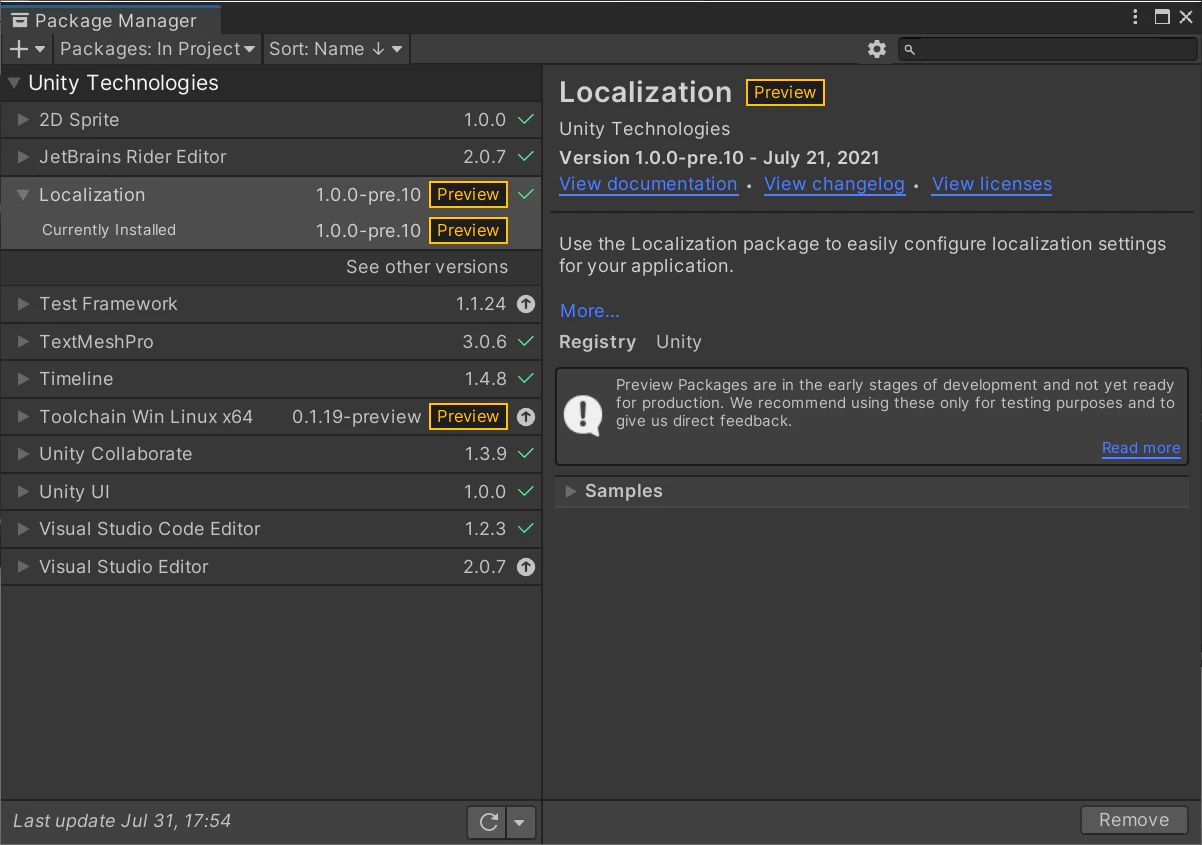This screenshot has height=845, width=1202.
Task: Click the Test Framework update arrow icon
Action: (x=526, y=304)
